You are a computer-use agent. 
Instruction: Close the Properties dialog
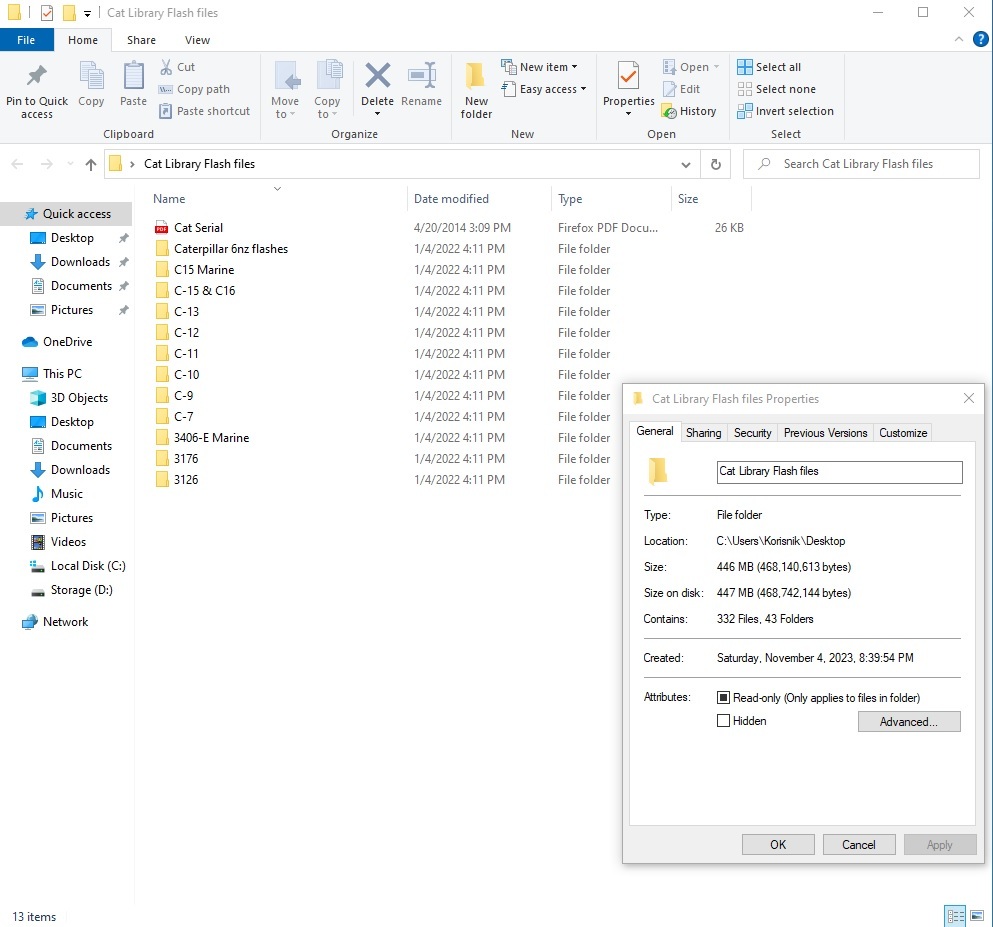(968, 398)
